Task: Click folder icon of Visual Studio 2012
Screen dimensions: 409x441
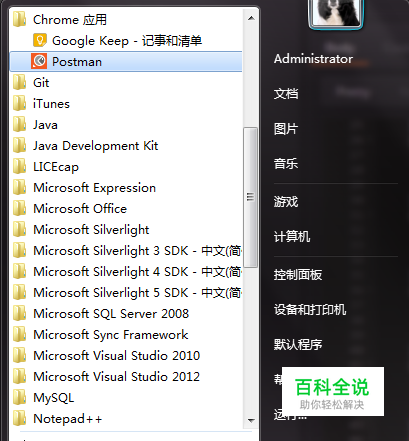Action: 20,376
